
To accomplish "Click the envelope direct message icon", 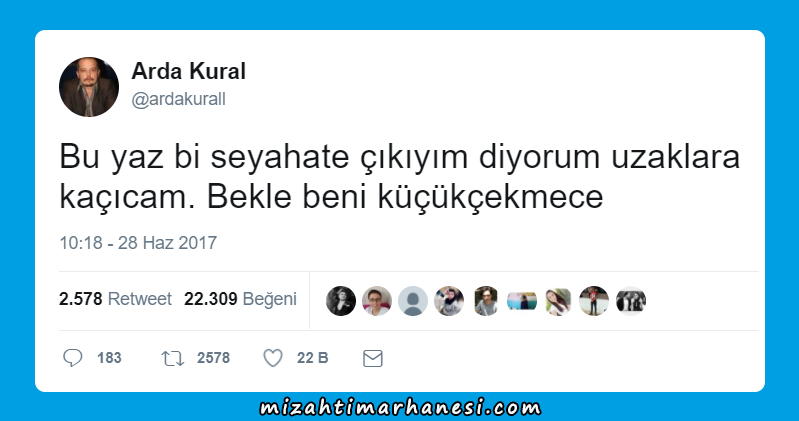I will click(x=372, y=358).
